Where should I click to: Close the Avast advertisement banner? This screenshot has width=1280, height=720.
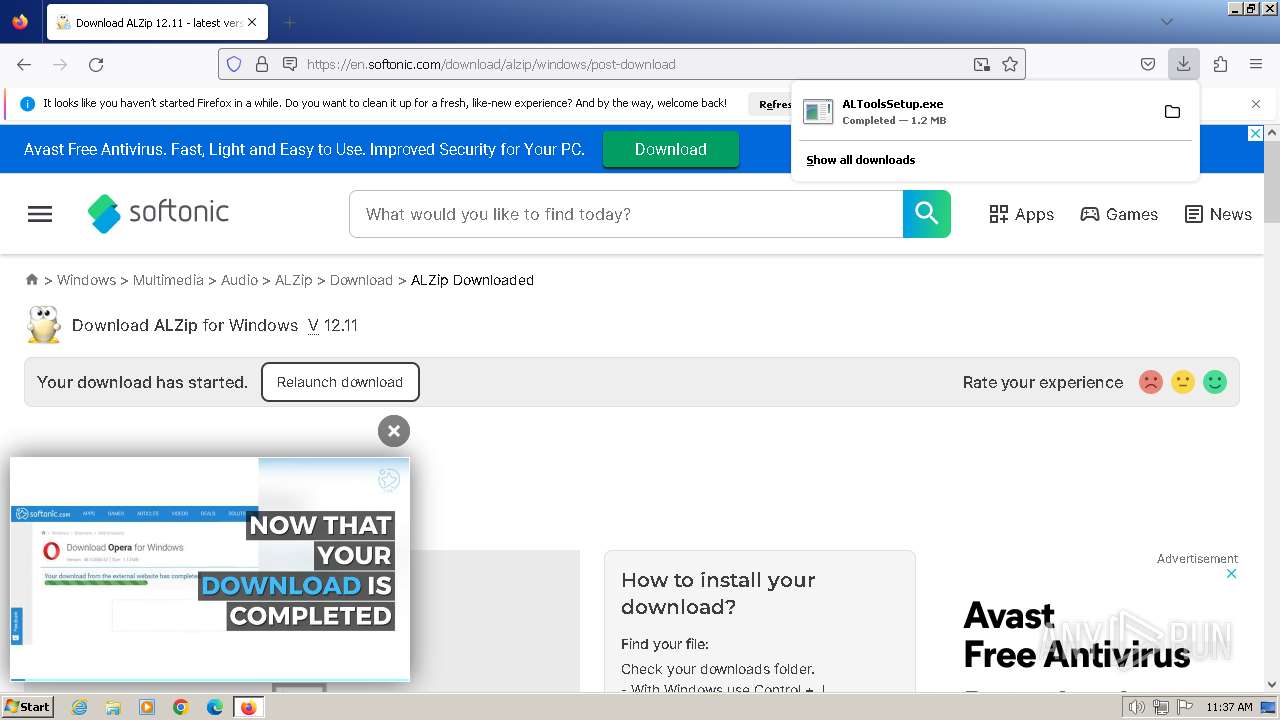pos(1256,133)
